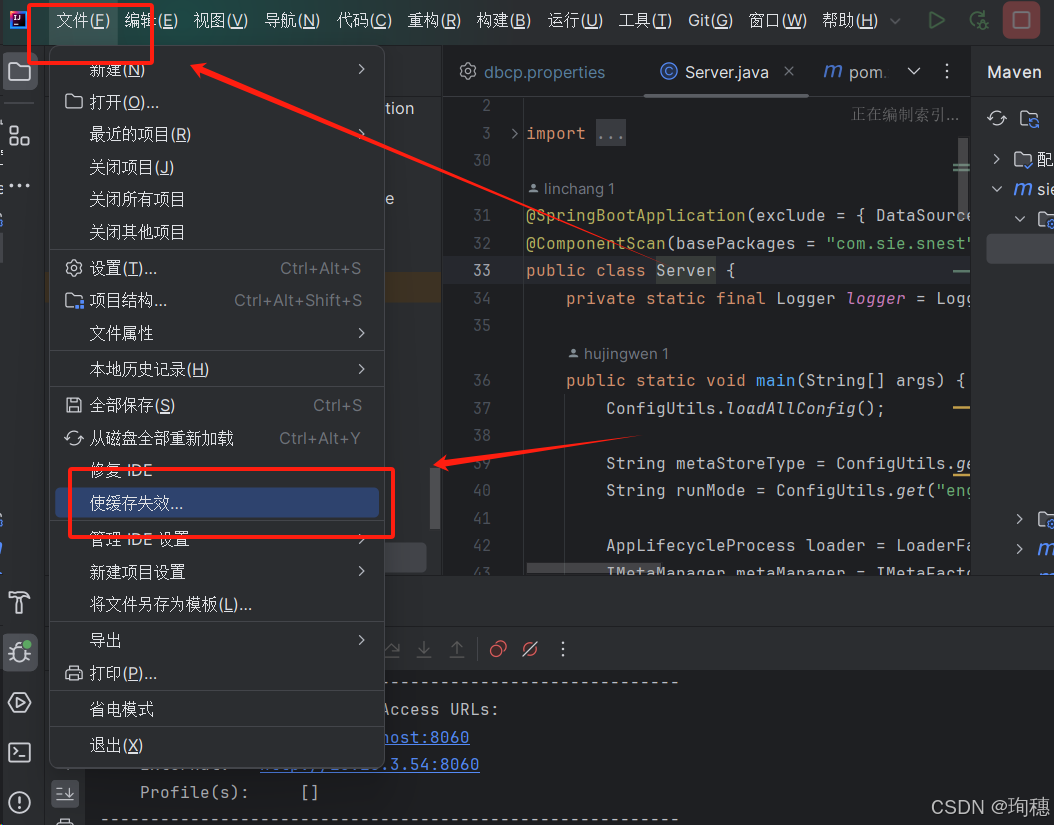Click the green Run triangle icon

pyautogui.click(x=936, y=20)
